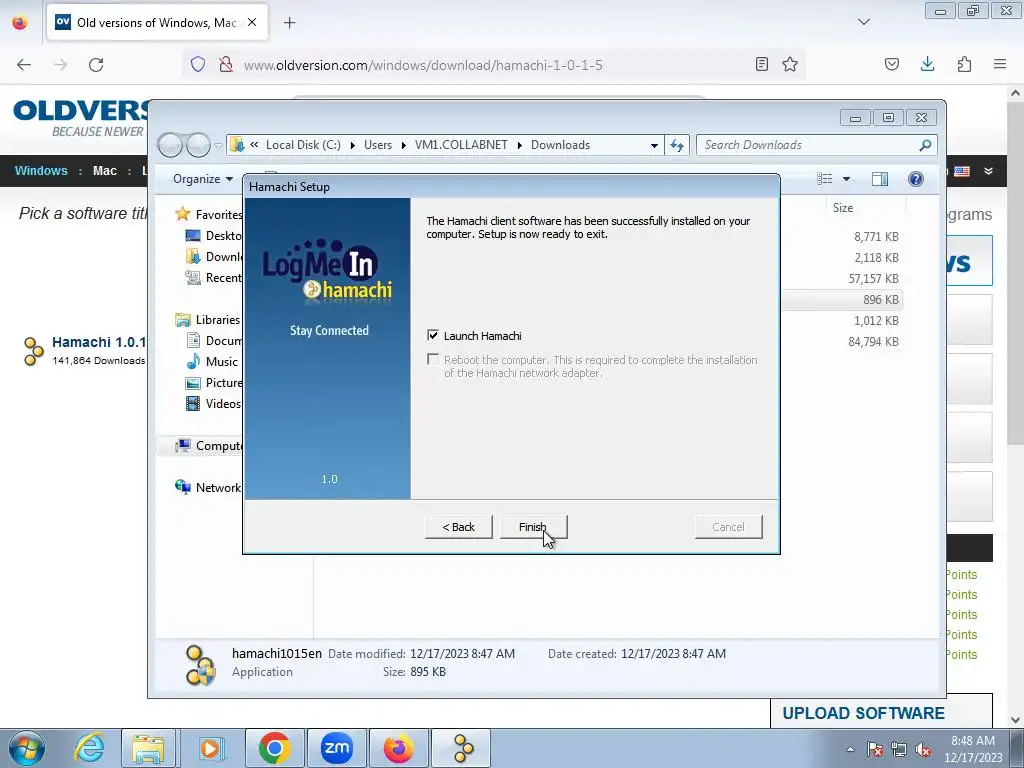Viewport: 1024px width, 768px height.
Task: Launch Internet Explorer from the taskbar
Action: (x=89, y=748)
